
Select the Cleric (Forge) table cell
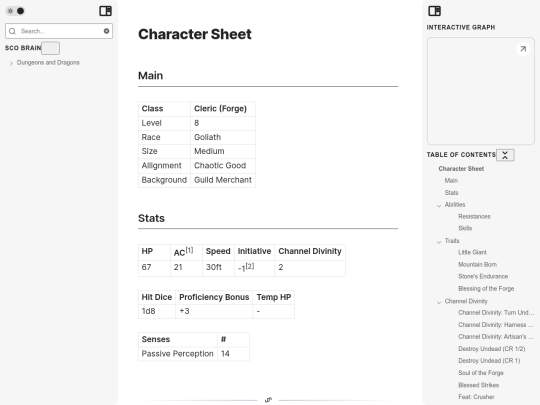[x=223, y=109]
